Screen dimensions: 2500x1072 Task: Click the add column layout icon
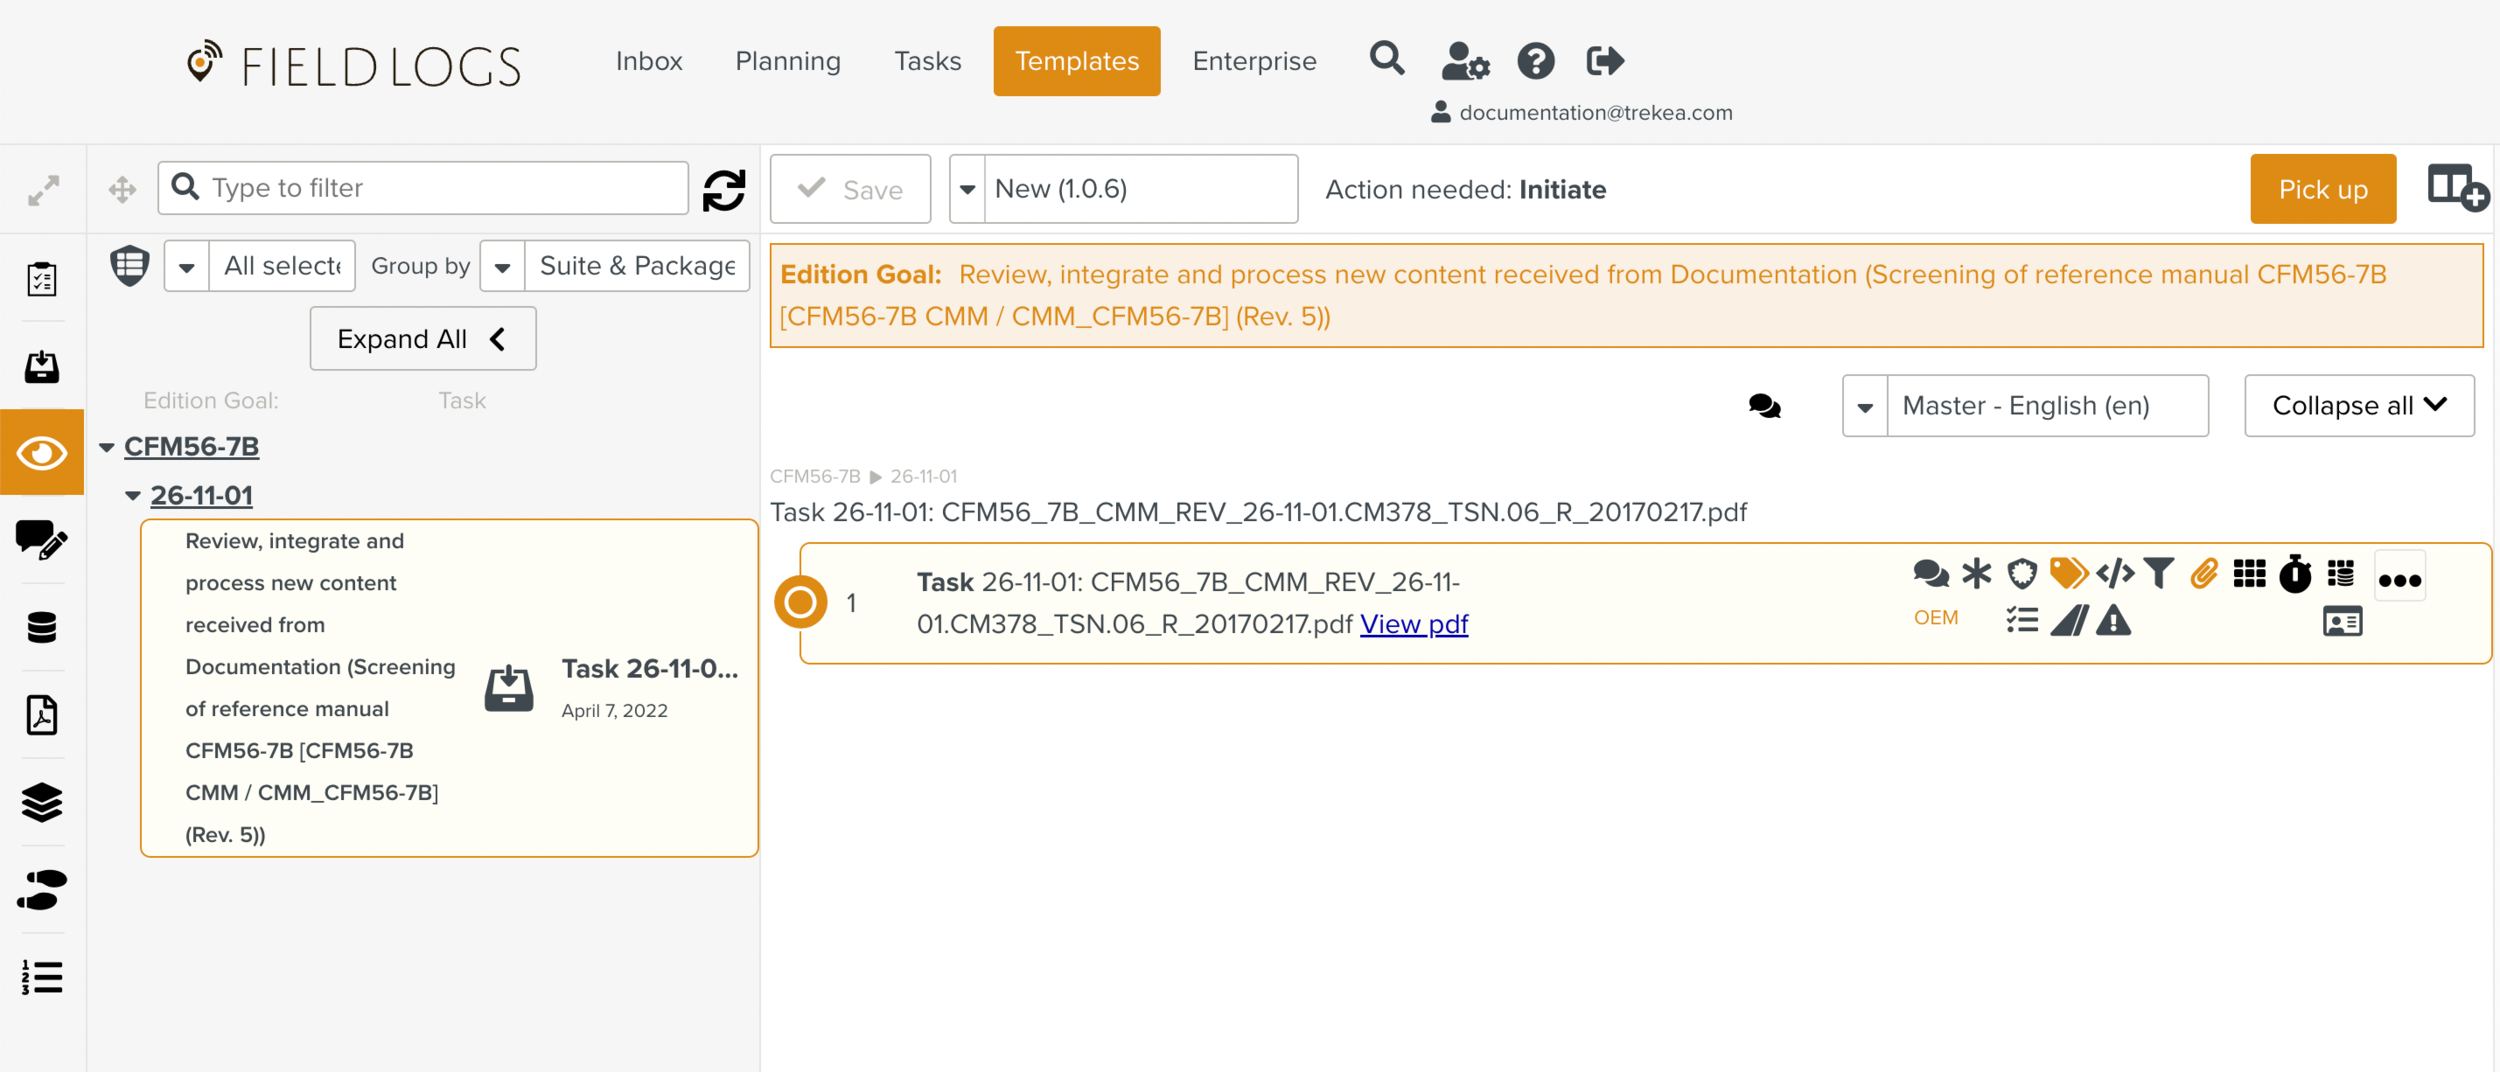2457,188
